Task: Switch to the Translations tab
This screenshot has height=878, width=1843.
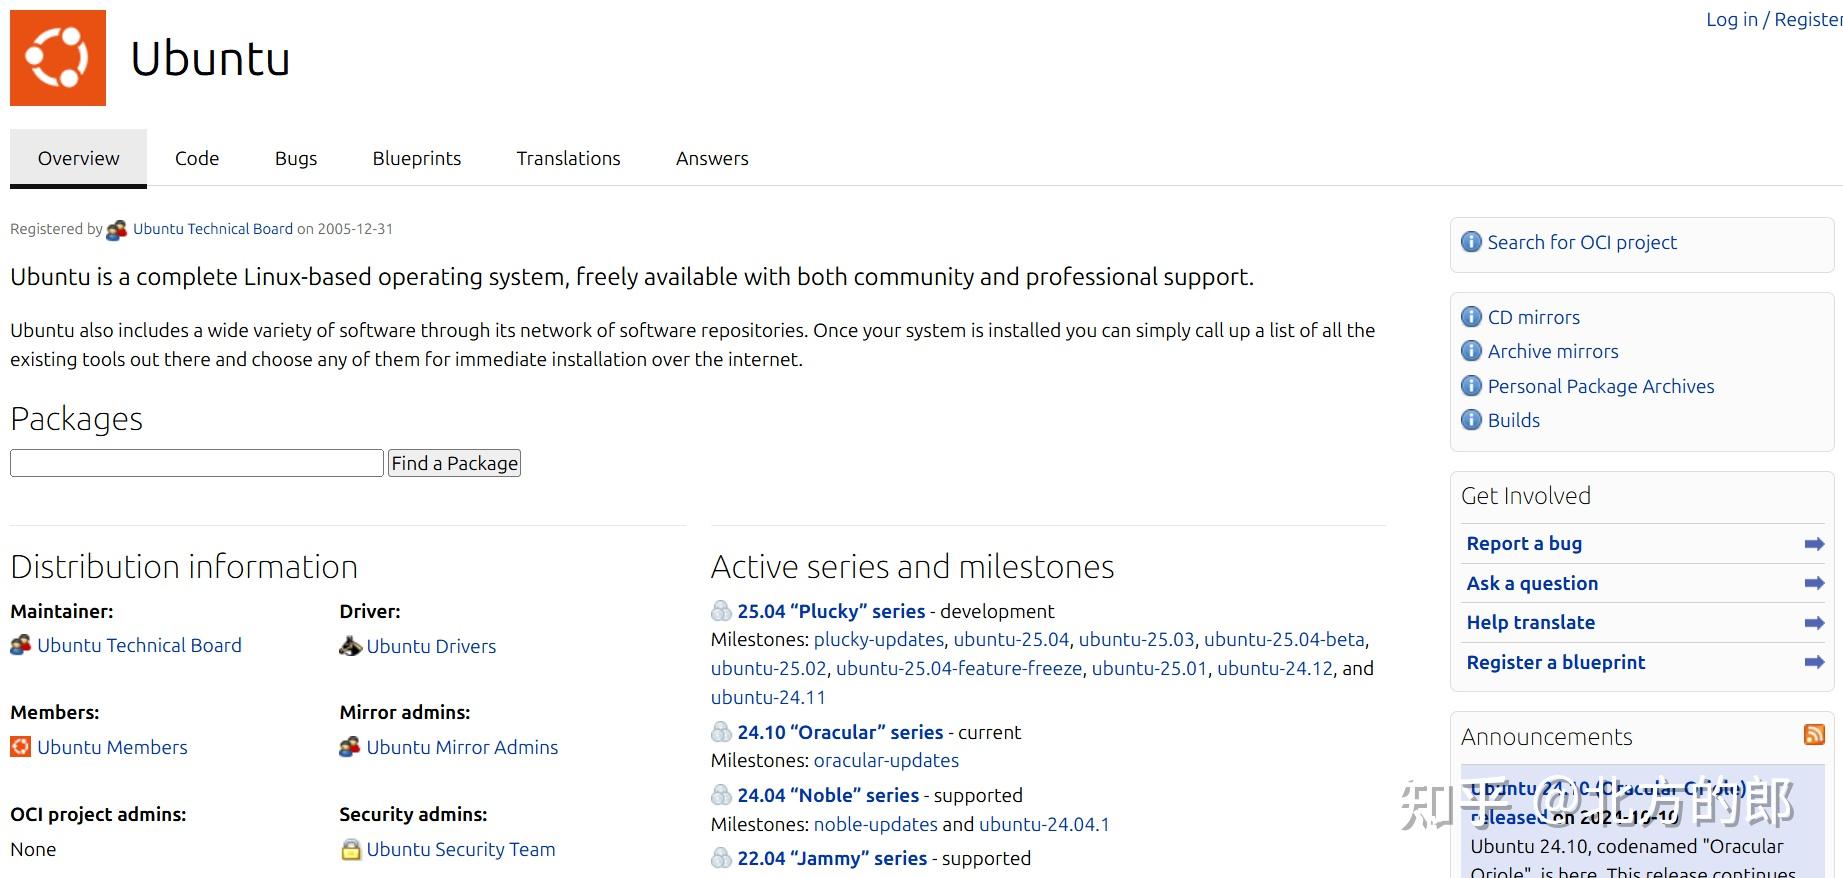Action: pos(568,158)
